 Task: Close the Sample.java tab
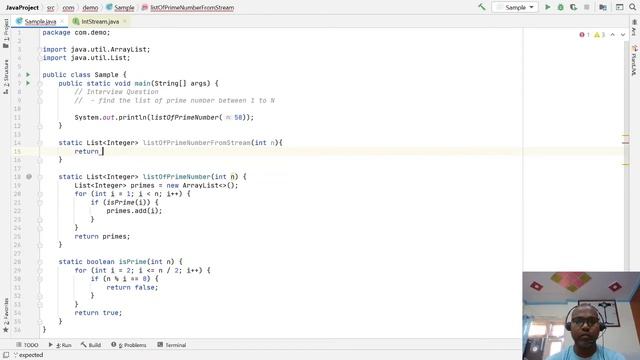click(62, 21)
